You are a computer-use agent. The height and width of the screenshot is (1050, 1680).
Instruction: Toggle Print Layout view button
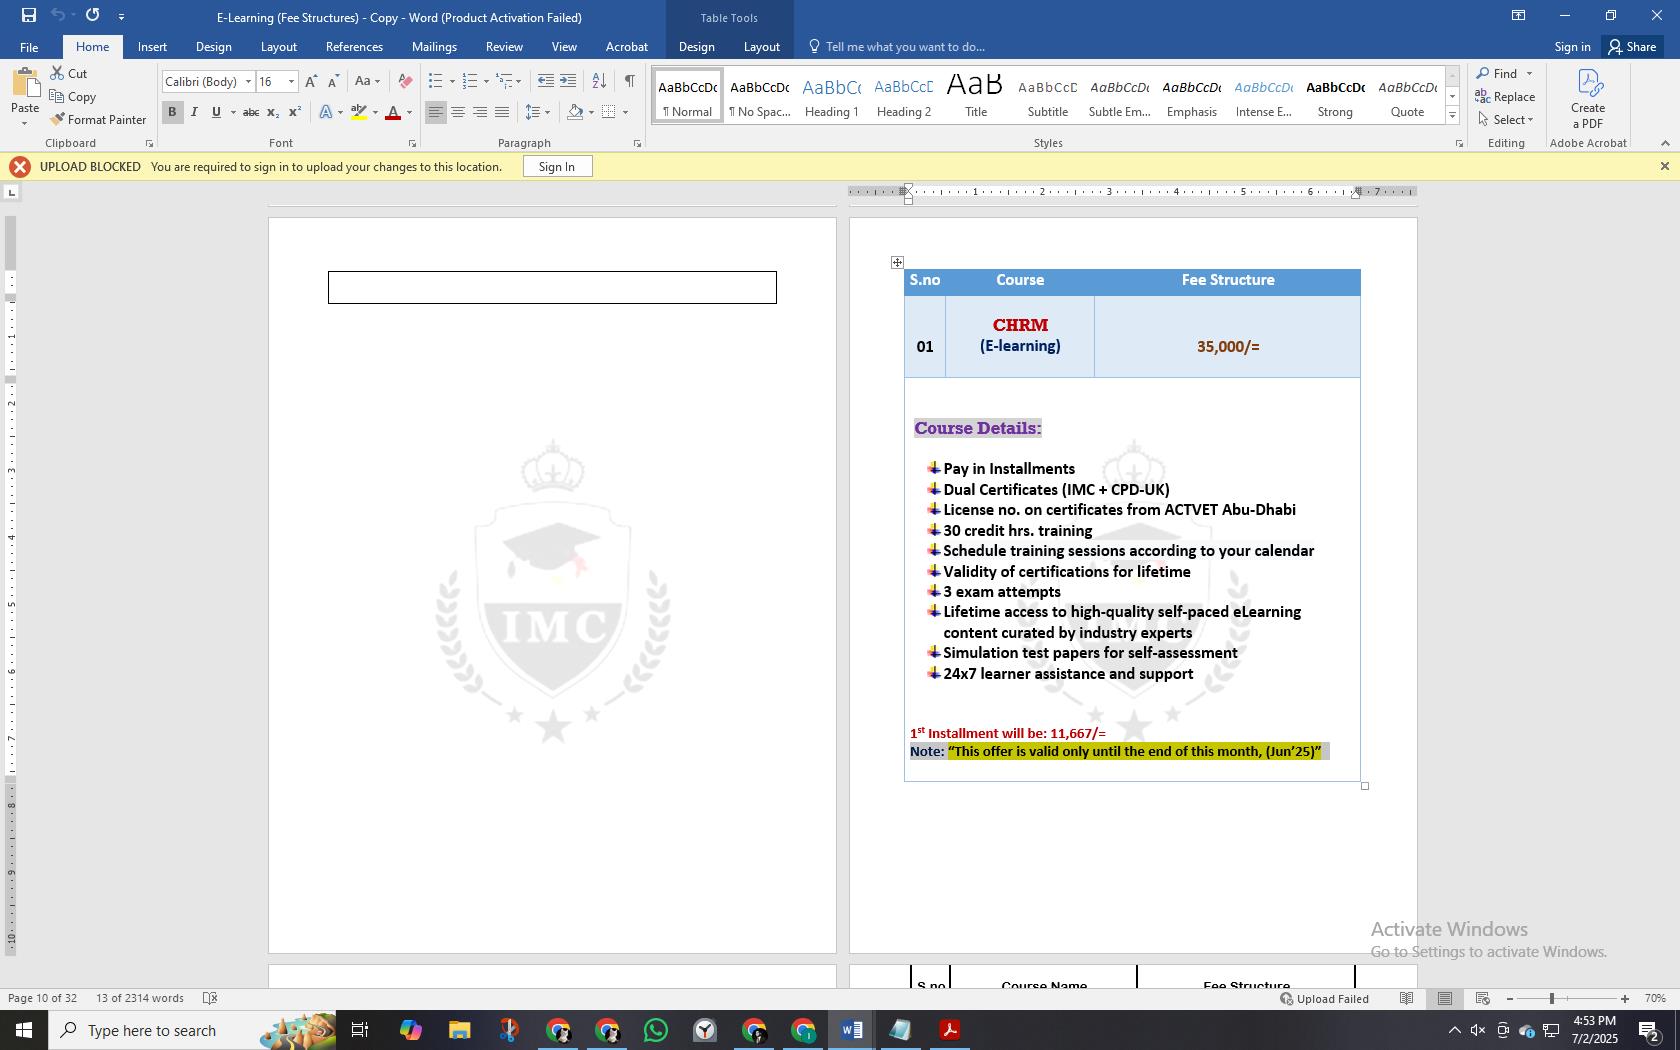[x=1444, y=998]
